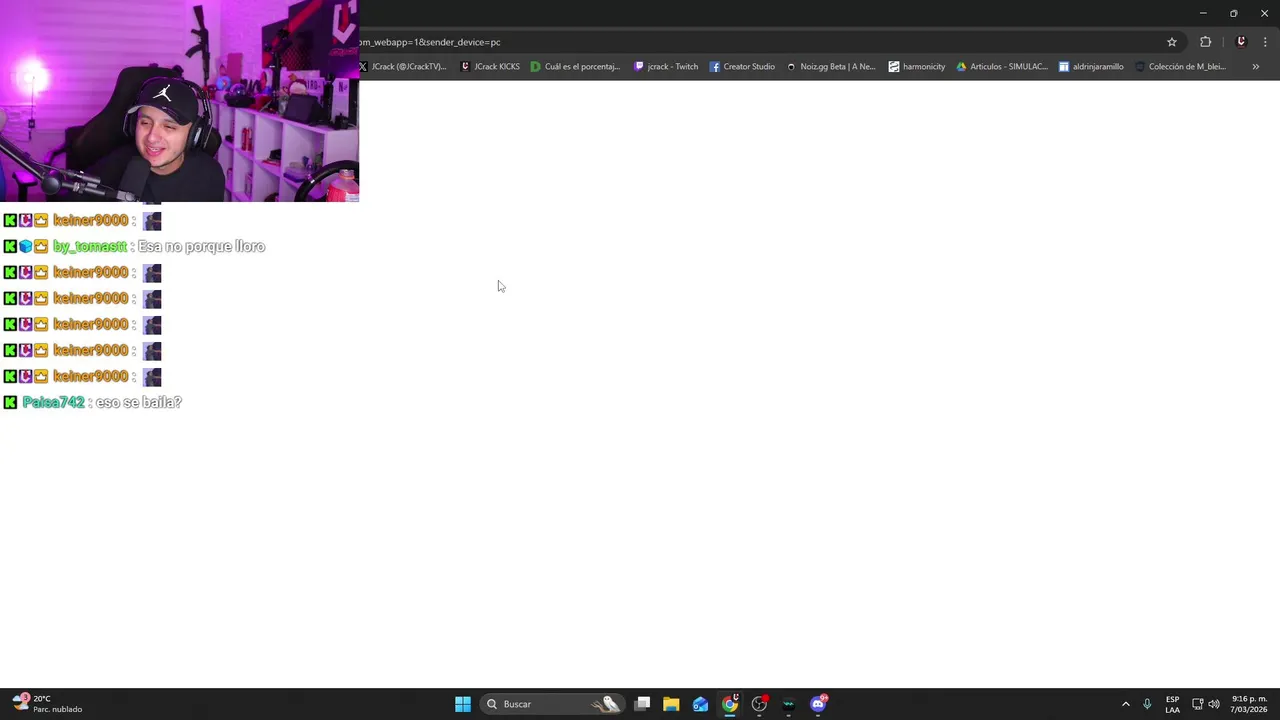Expand the hidden bookmarks overflow chevron
The width and height of the screenshot is (1280, 720).
coord(1255,67)
